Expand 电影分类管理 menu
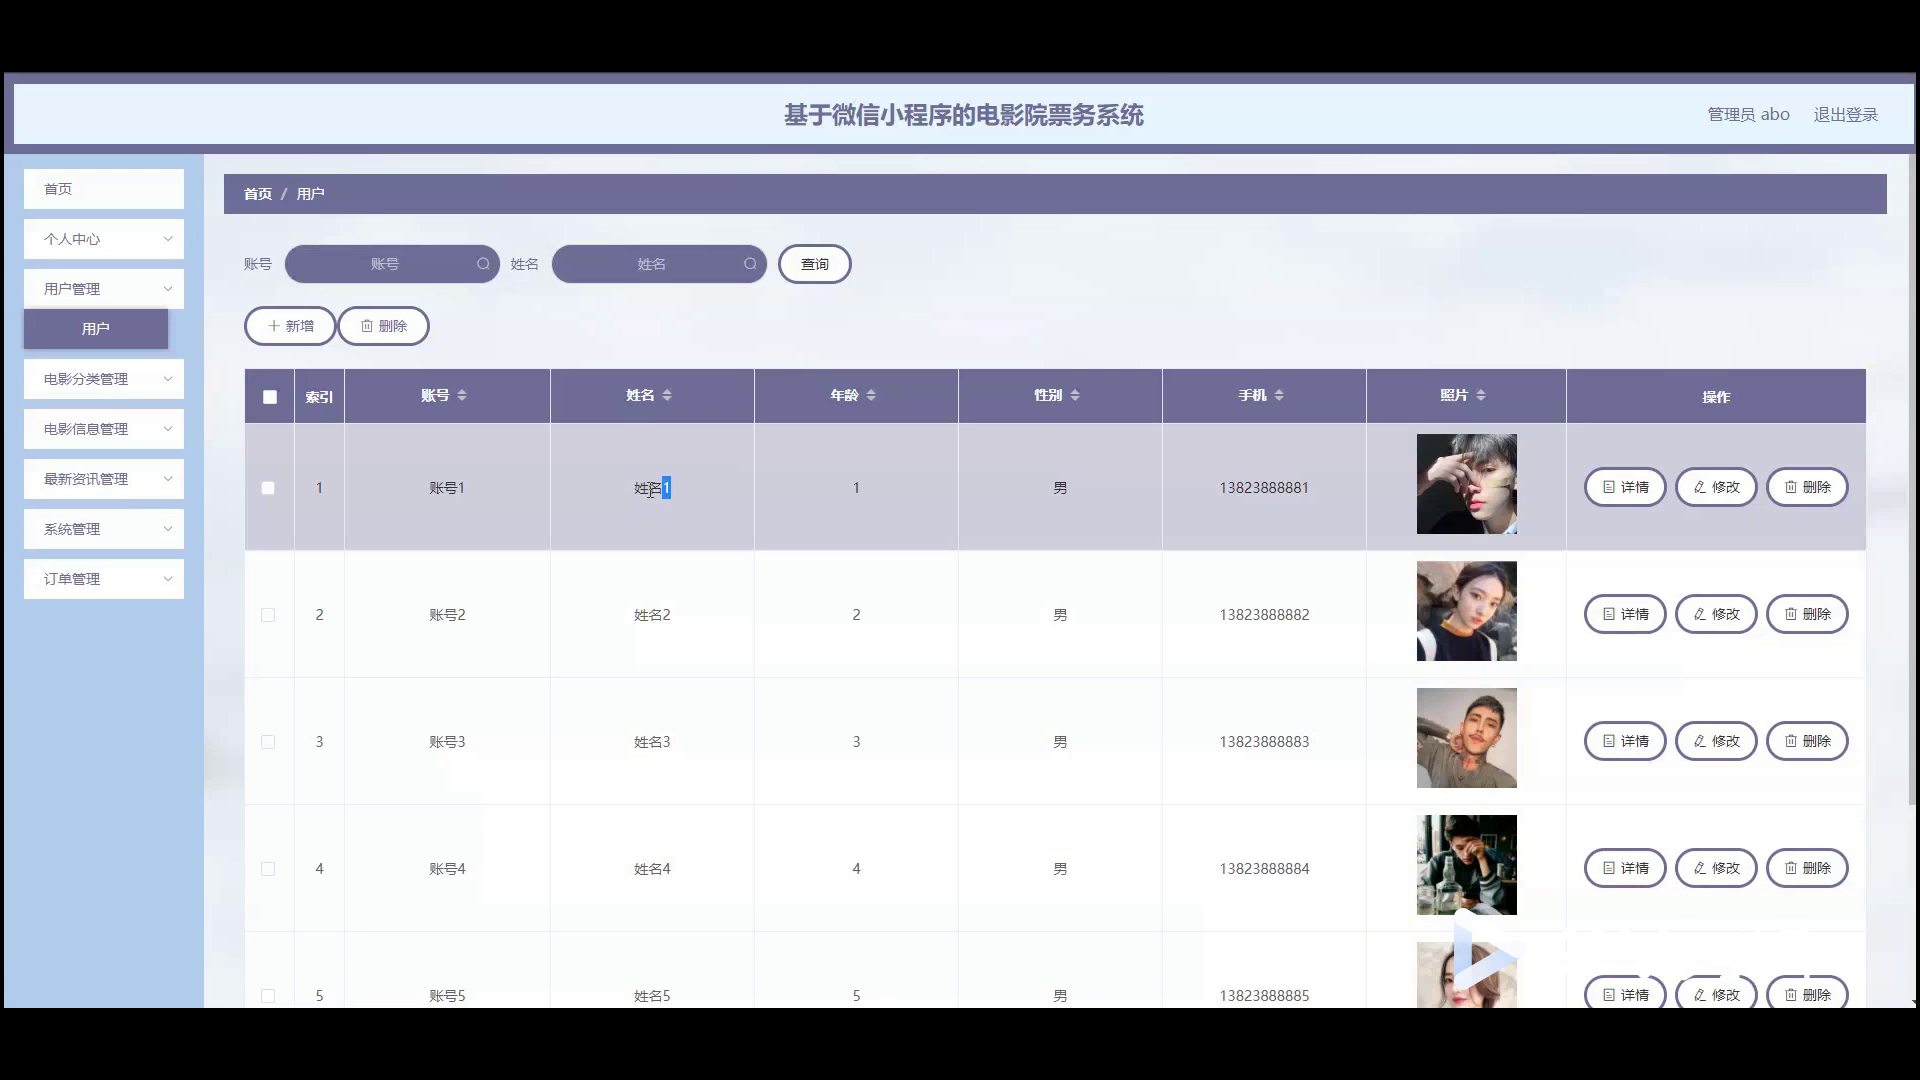 [104, 379]
